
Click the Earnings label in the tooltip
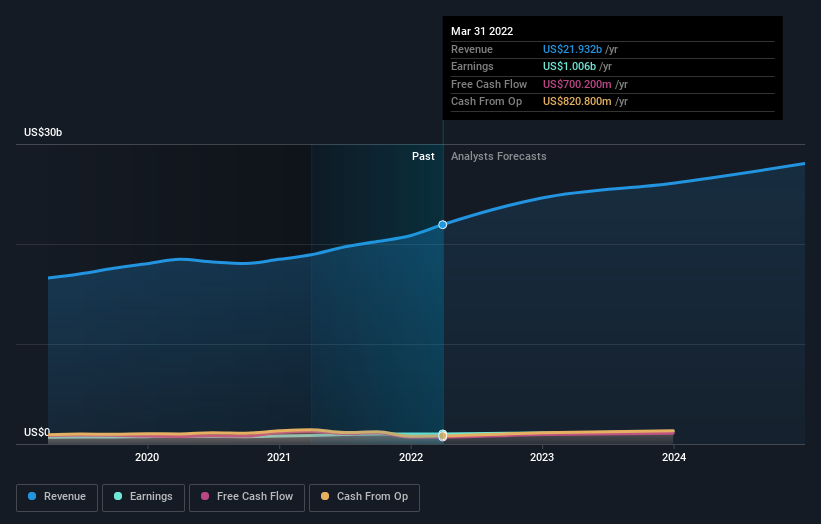point(472,66)
